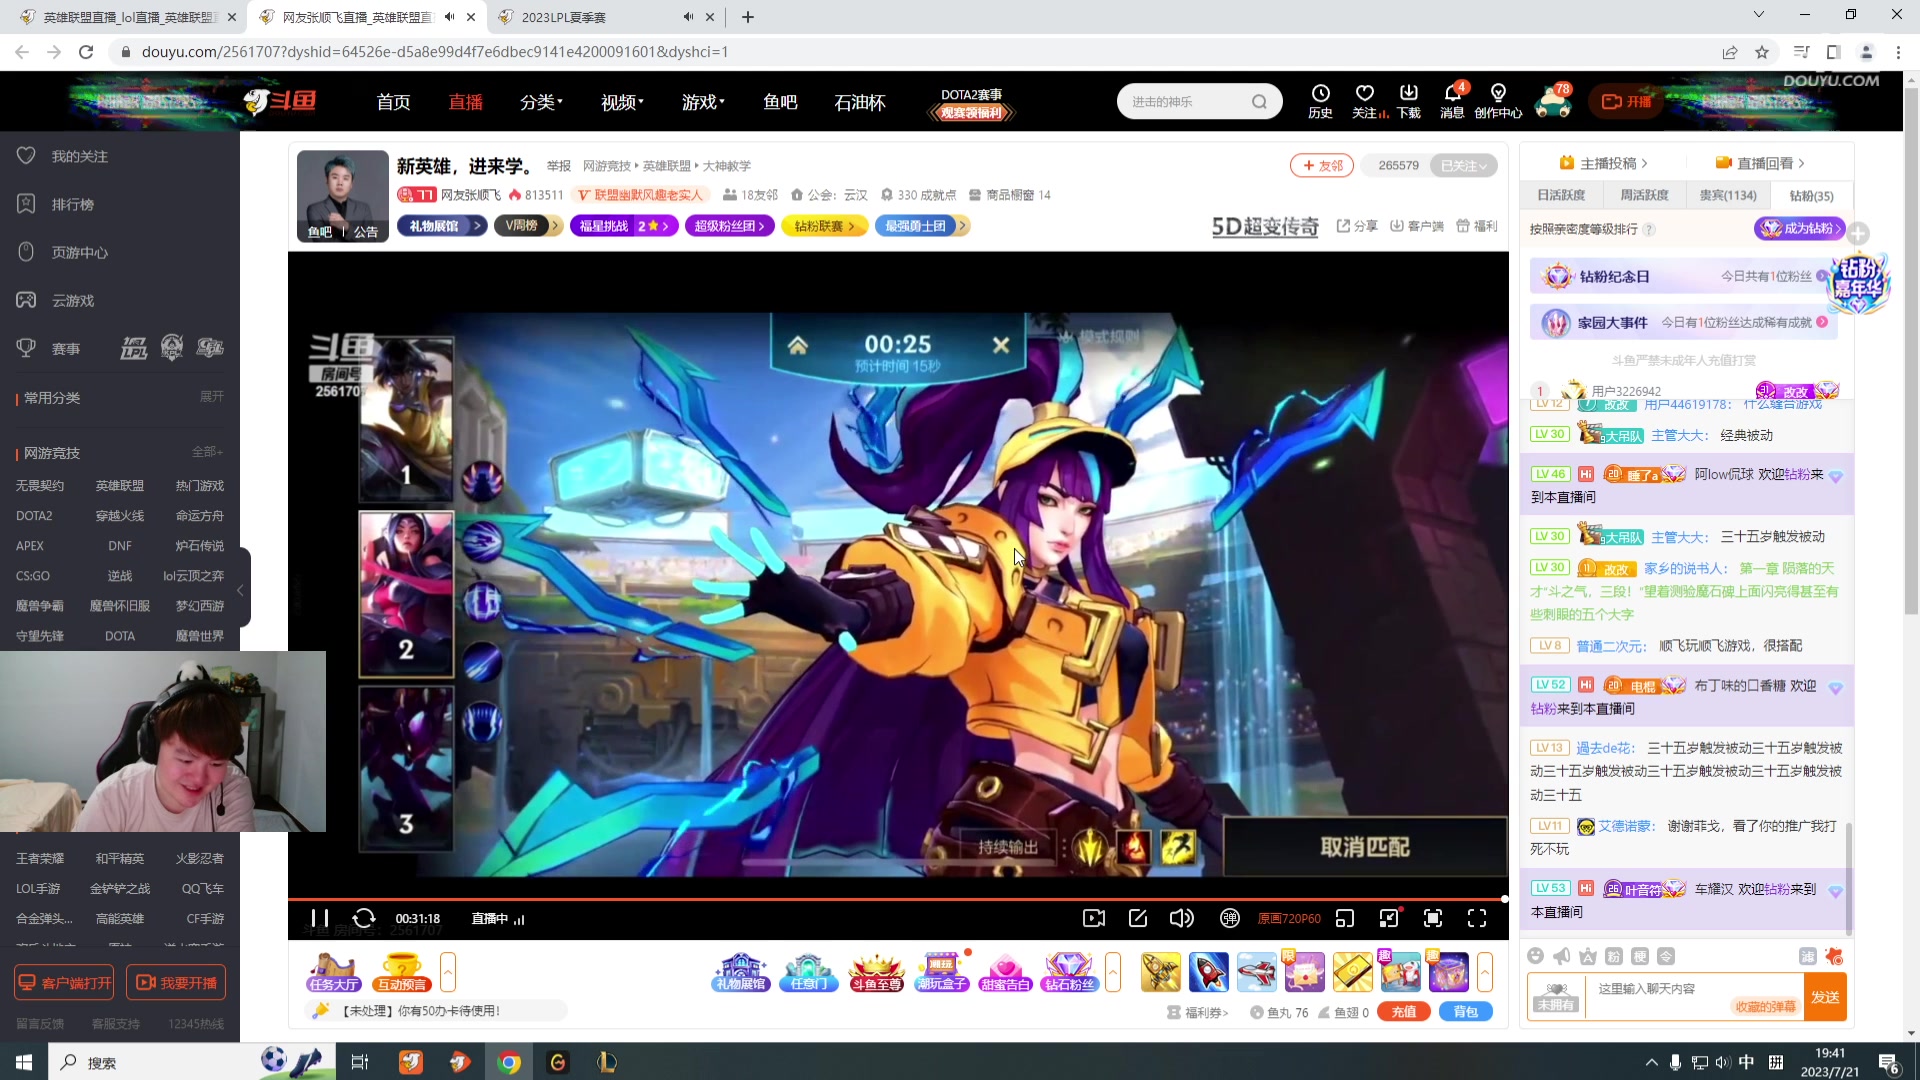Click the 令 command chat icon

coord(1666,956)
